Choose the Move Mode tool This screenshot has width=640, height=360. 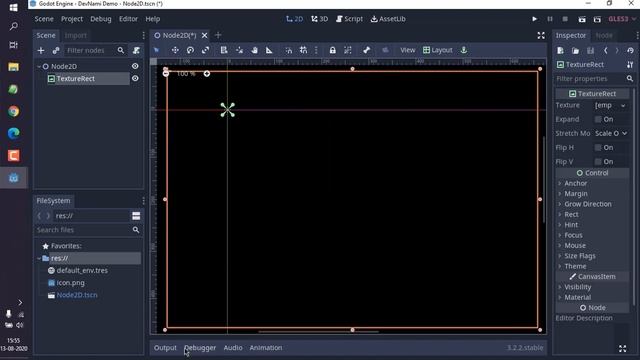pos(175,50)
